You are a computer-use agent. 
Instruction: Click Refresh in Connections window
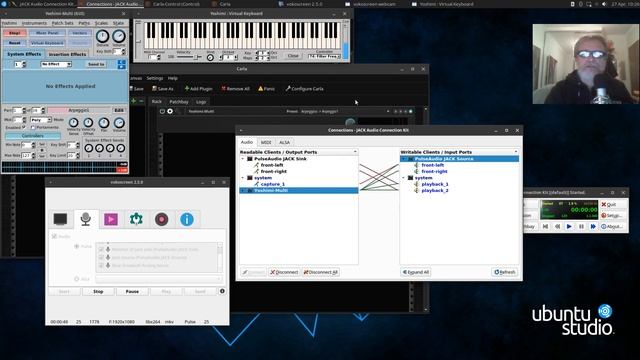point(505,272)
